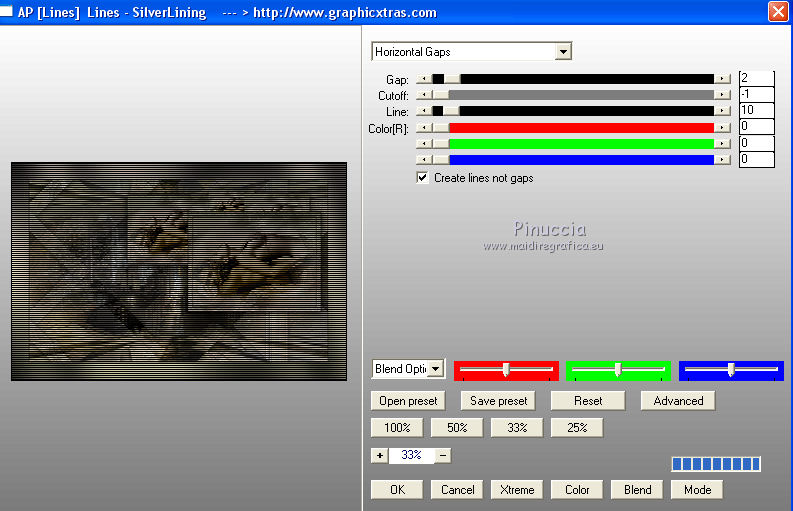This screenshot has height=511, width=793.
Task: Adjust the red blend slider
Action: click(x=506, y=370)
